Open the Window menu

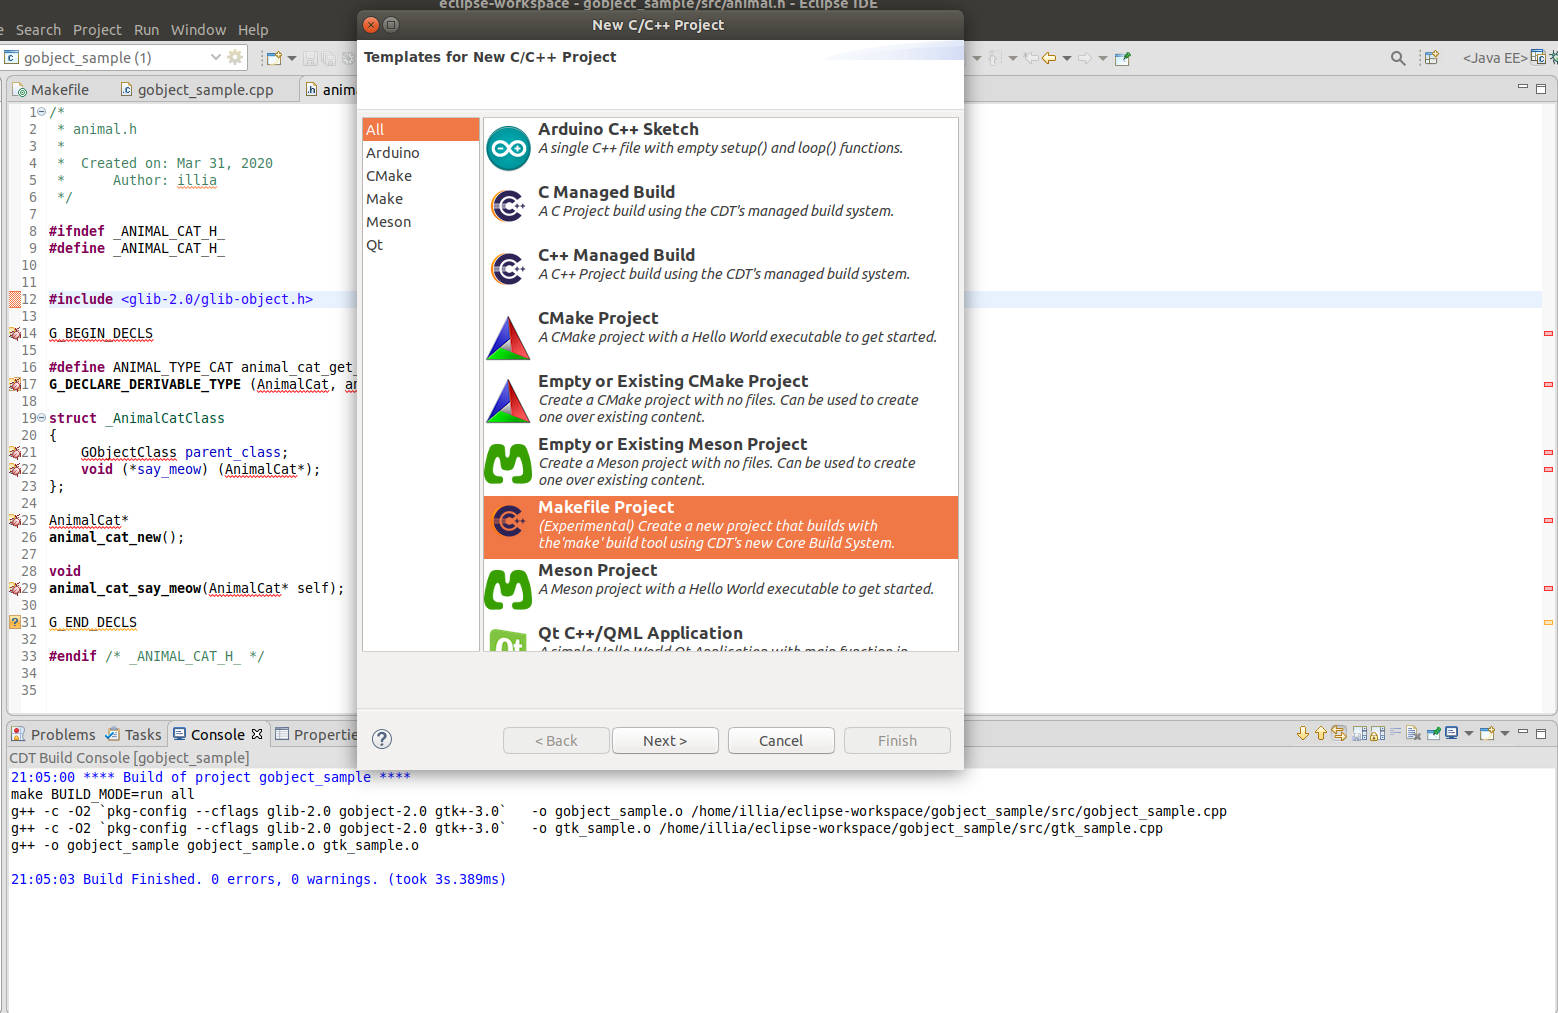[198, 30]
